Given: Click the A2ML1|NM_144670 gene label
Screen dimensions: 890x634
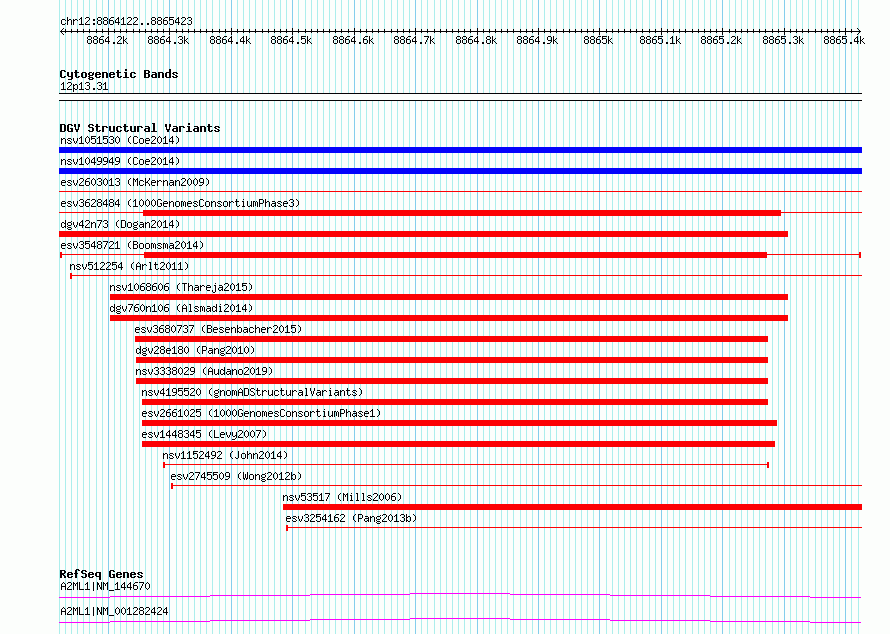Looking at the screenshot, I should coord(105,586).
